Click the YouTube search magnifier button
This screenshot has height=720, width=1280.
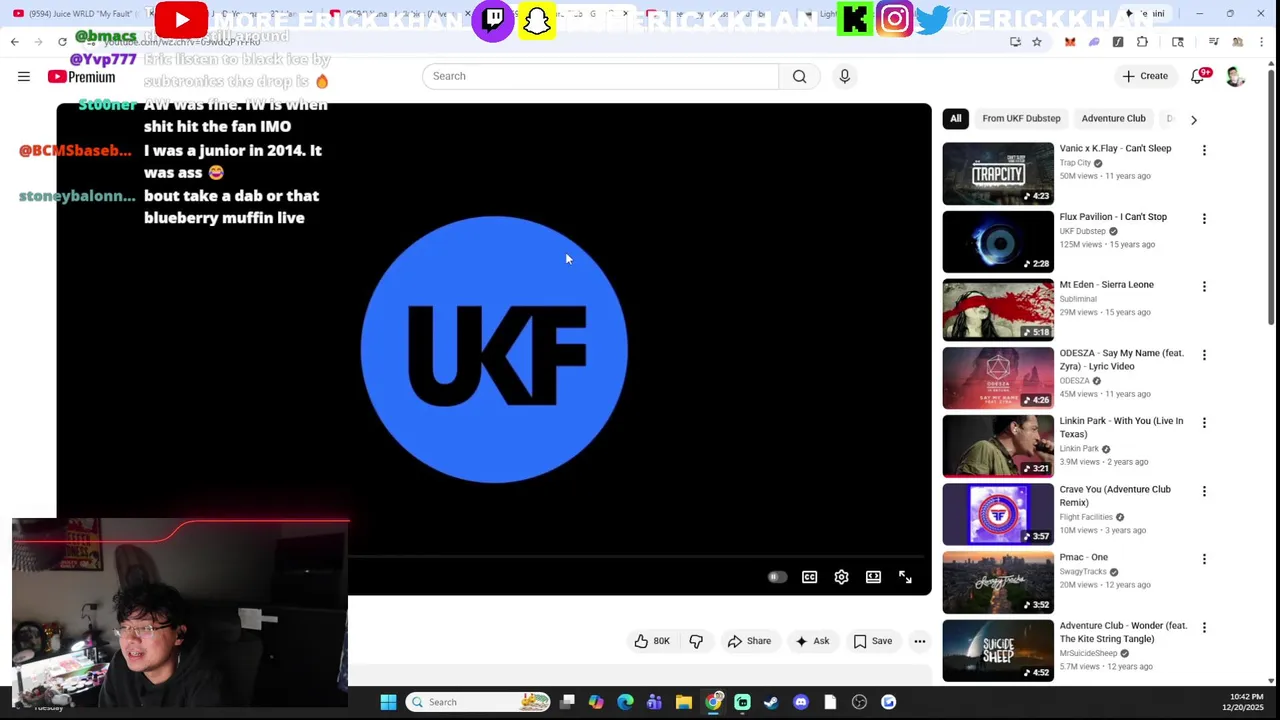pos(799,76)
